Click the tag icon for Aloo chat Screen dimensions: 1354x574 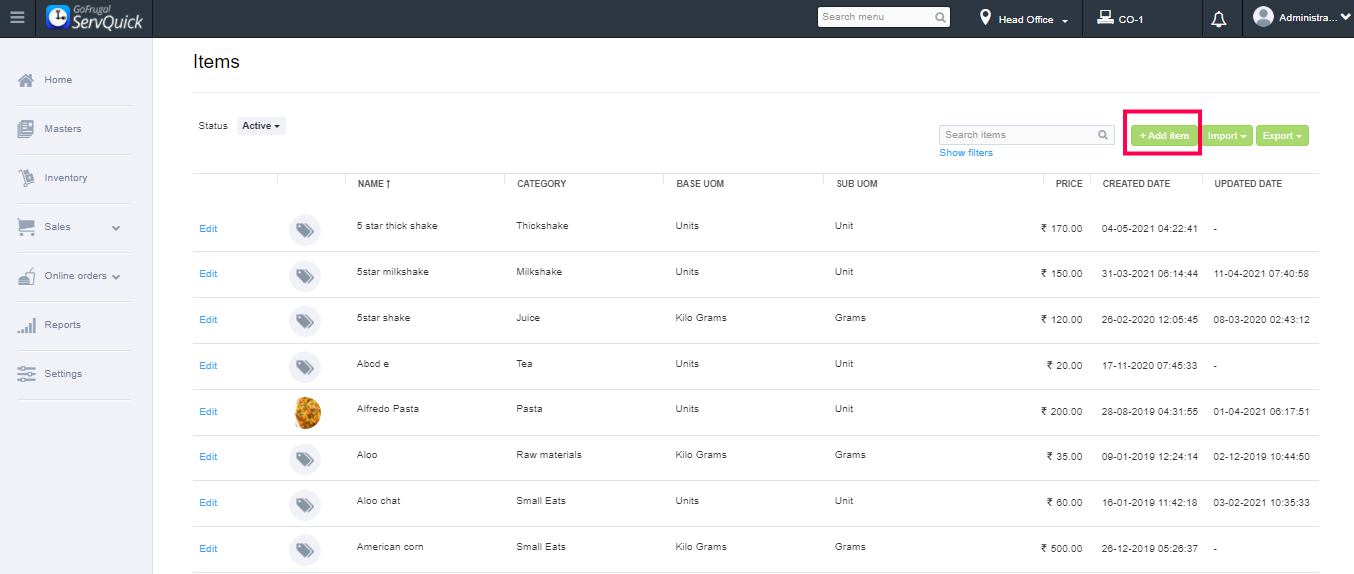tap(305, 503)
